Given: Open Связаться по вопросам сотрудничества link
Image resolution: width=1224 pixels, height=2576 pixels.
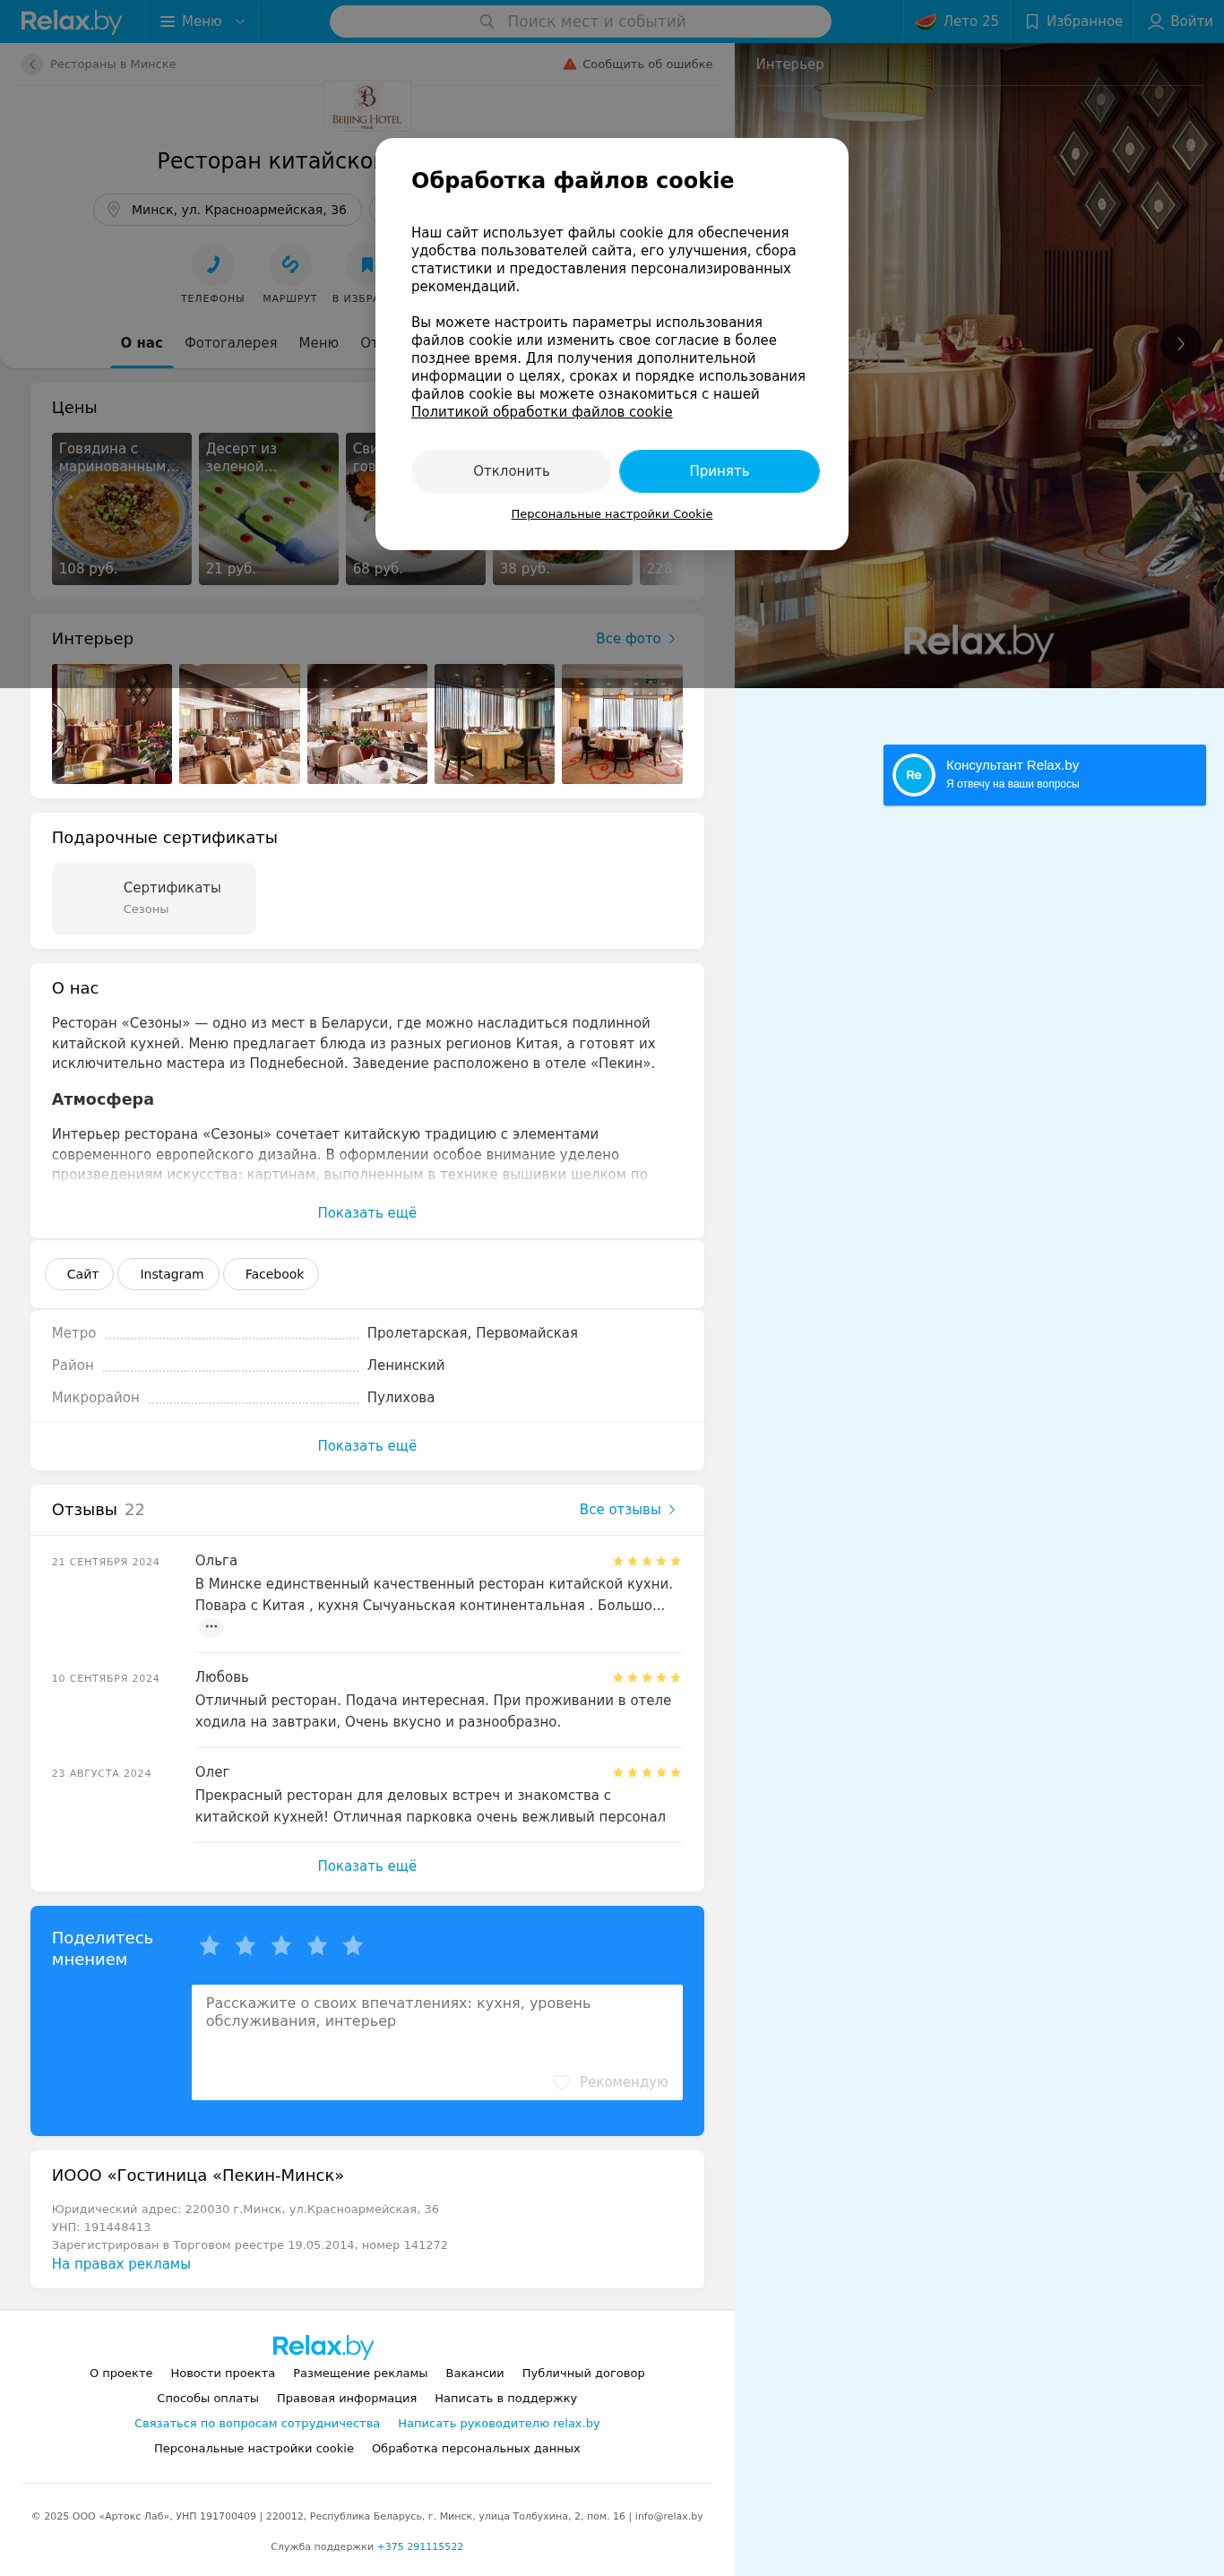Looking at the screenshot, I should [257, 2423].
